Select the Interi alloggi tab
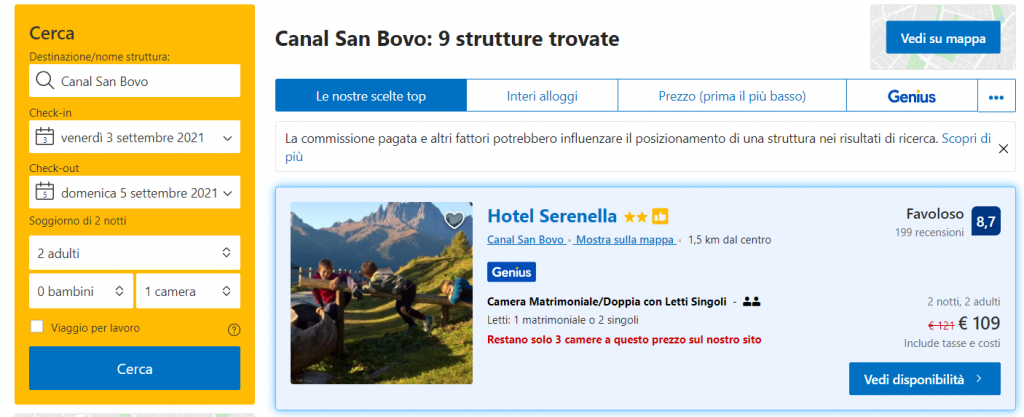 click(x=542, y=96)
